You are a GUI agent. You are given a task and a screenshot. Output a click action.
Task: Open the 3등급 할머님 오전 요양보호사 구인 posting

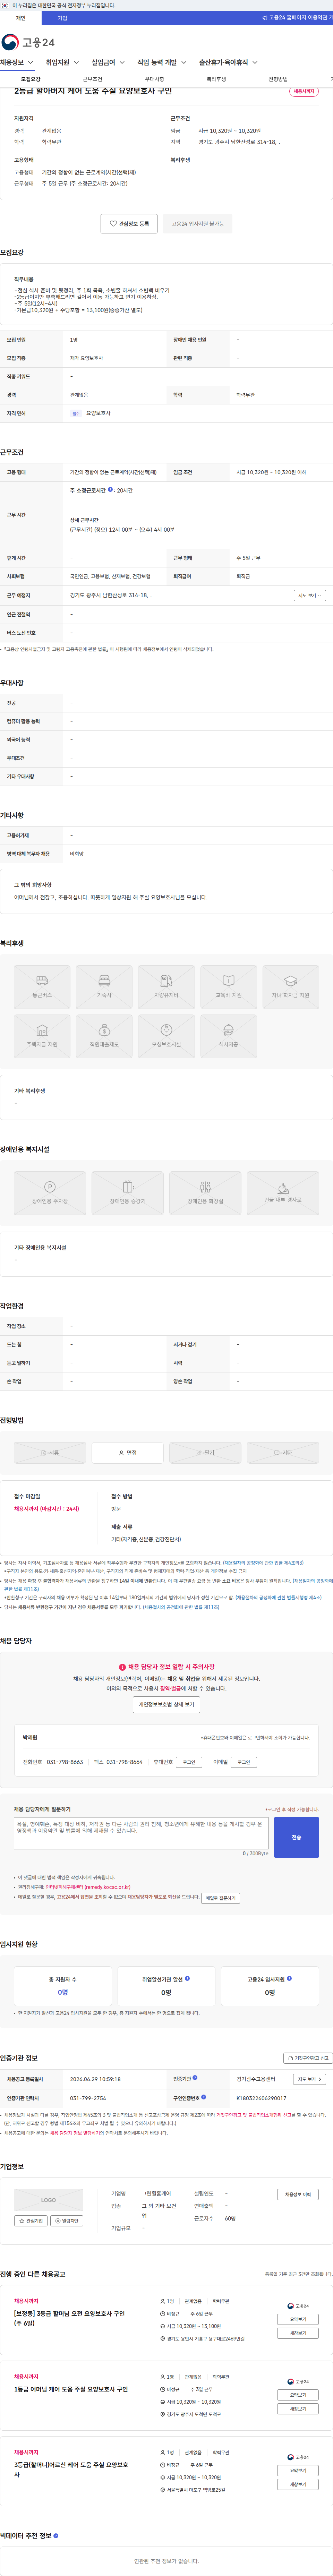pyautogui.click(x=69, y=2318)
